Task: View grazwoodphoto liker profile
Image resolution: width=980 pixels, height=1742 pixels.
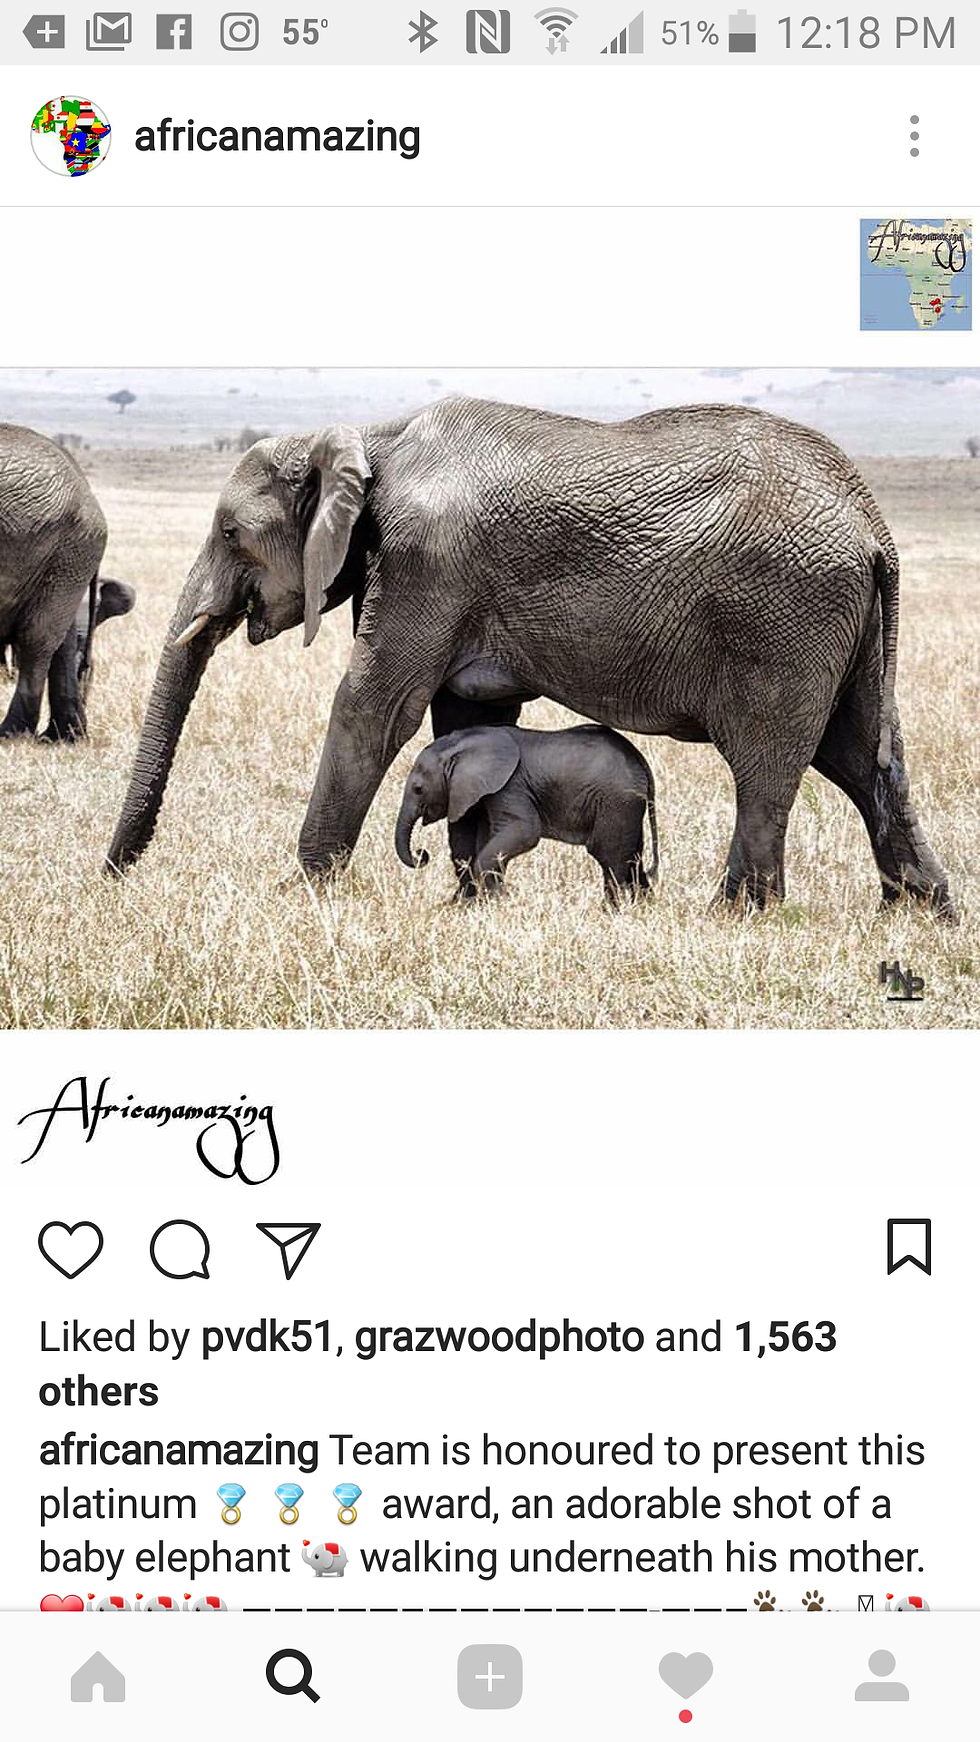Action: (499, 1337)
